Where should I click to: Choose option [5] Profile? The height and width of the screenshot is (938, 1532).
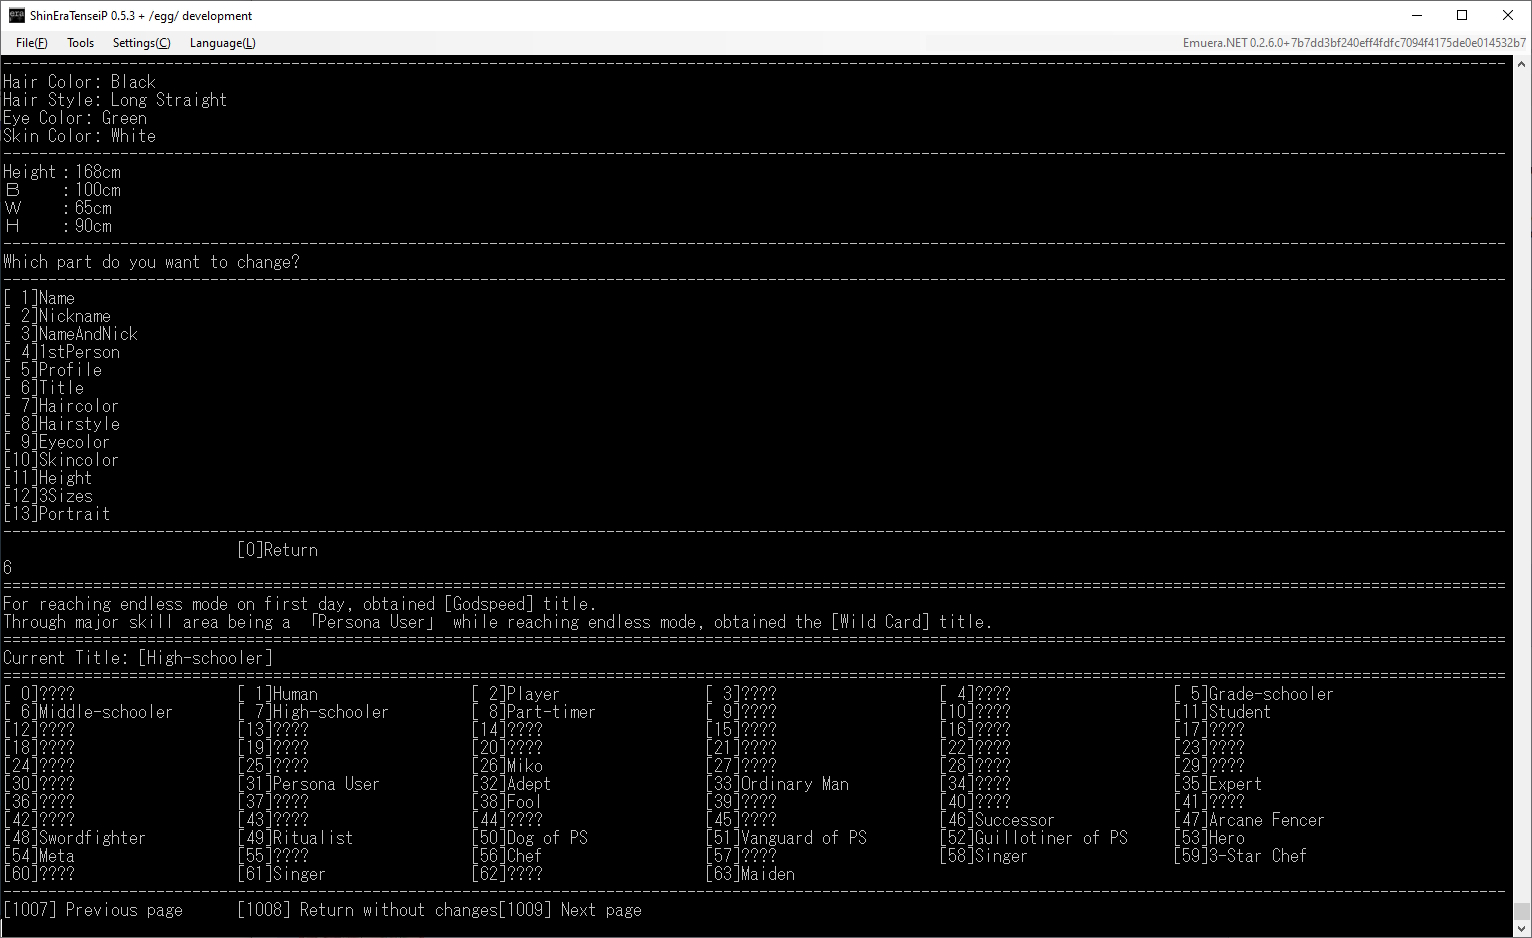coord(53,370)
